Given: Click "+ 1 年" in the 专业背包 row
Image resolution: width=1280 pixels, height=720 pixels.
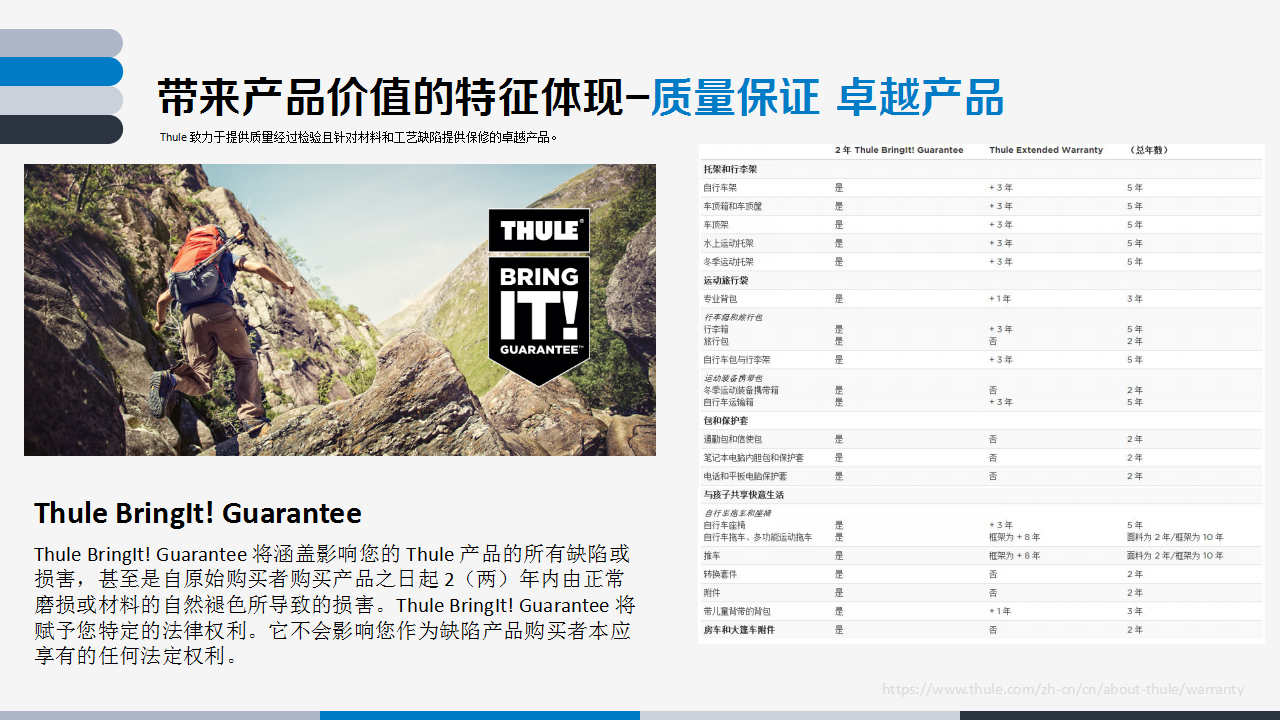Looking at the screenshot, I should click(x=1000, y=299).
